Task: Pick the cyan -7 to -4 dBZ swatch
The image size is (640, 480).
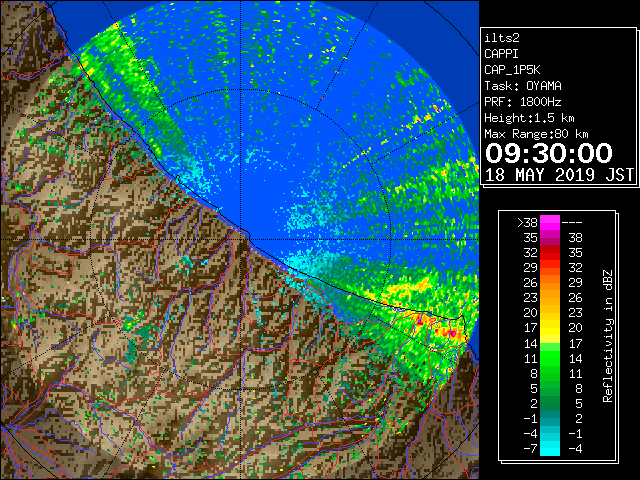Action: 550,449
